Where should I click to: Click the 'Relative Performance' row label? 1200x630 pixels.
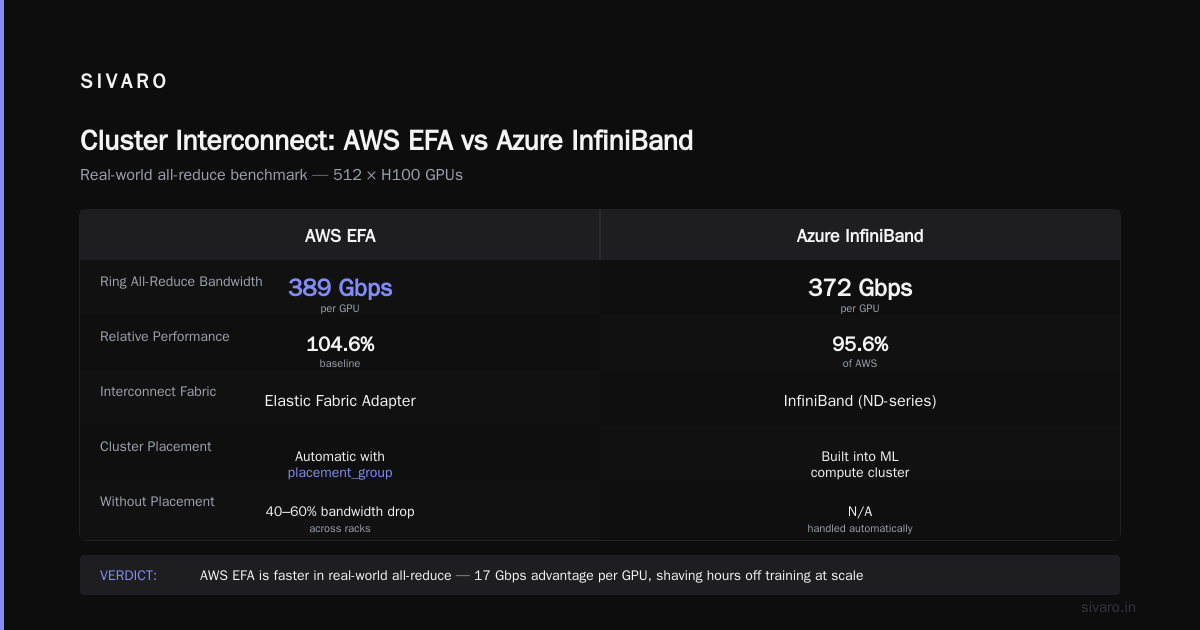tap(165, 337)
